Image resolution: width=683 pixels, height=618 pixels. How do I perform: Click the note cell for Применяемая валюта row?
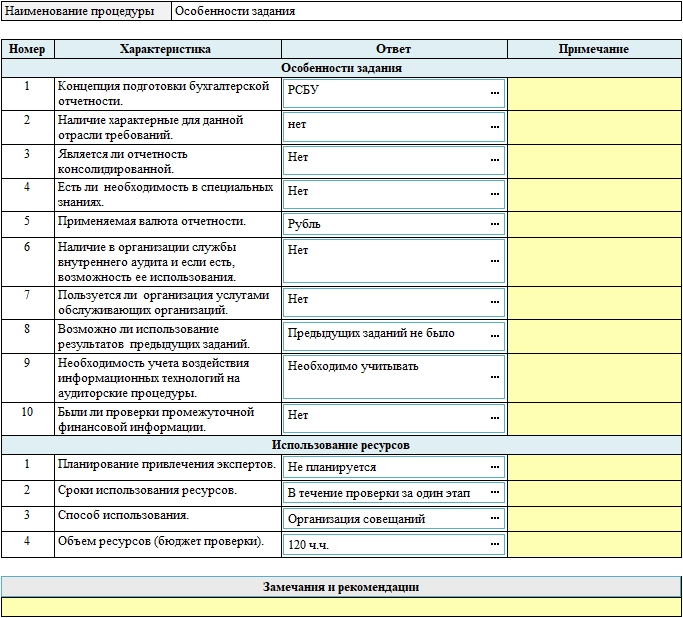coord(595,224)
